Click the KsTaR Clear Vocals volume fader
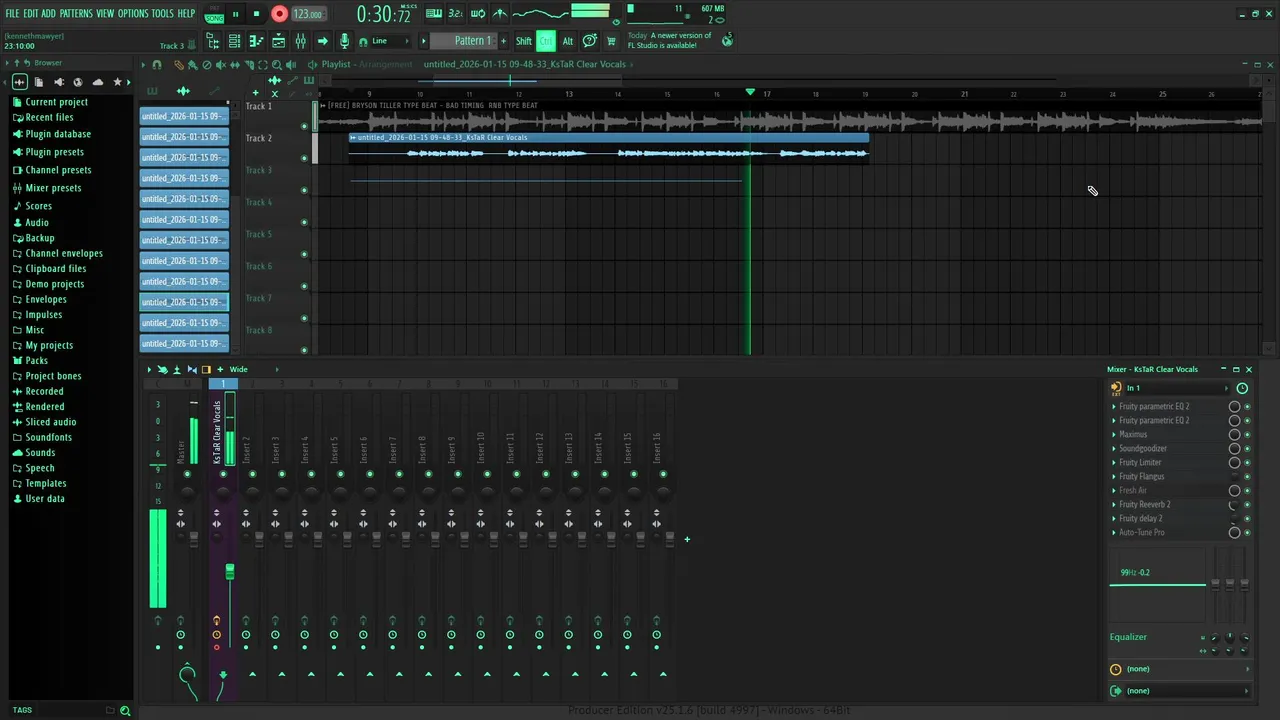This screenshot has height=720, width=1280. [x=230, y=572]
